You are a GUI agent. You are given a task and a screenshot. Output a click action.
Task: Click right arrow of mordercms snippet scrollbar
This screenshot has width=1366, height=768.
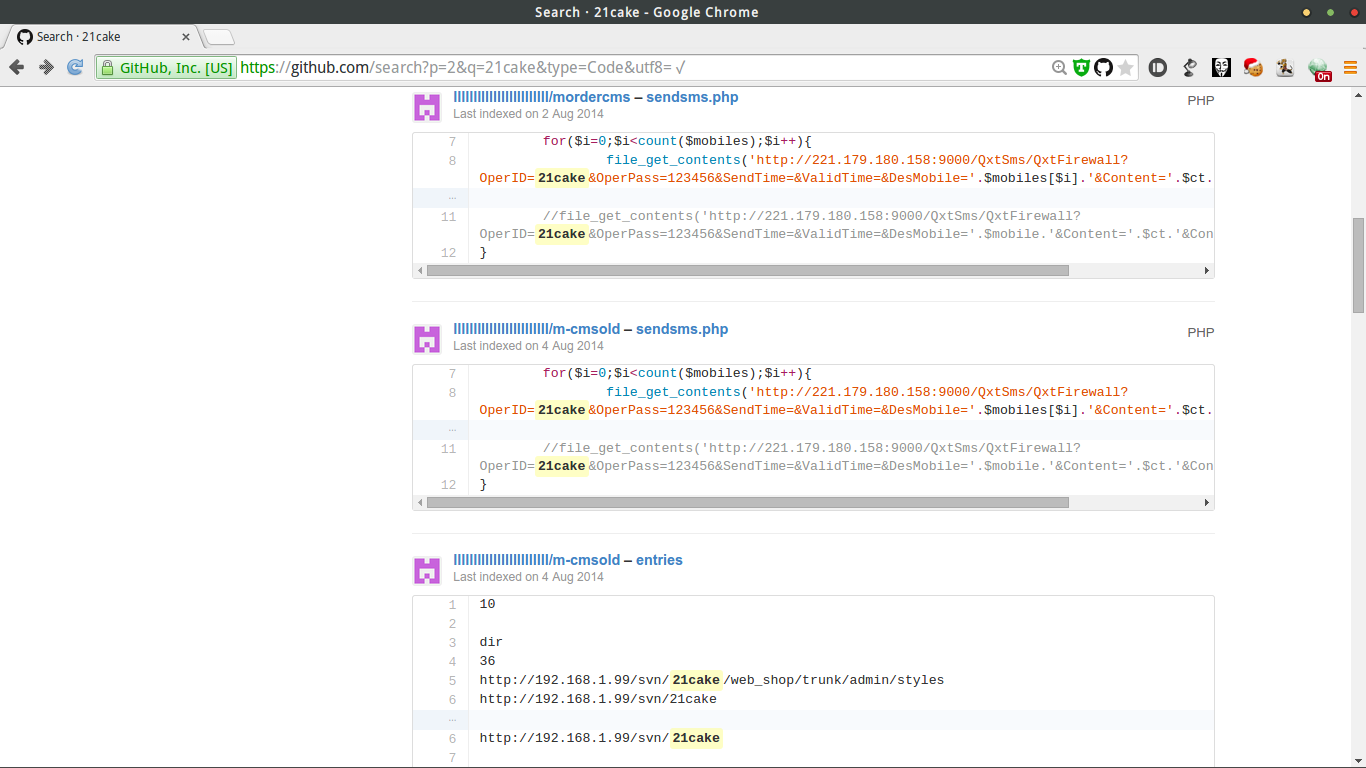[x=1207, y=270]
